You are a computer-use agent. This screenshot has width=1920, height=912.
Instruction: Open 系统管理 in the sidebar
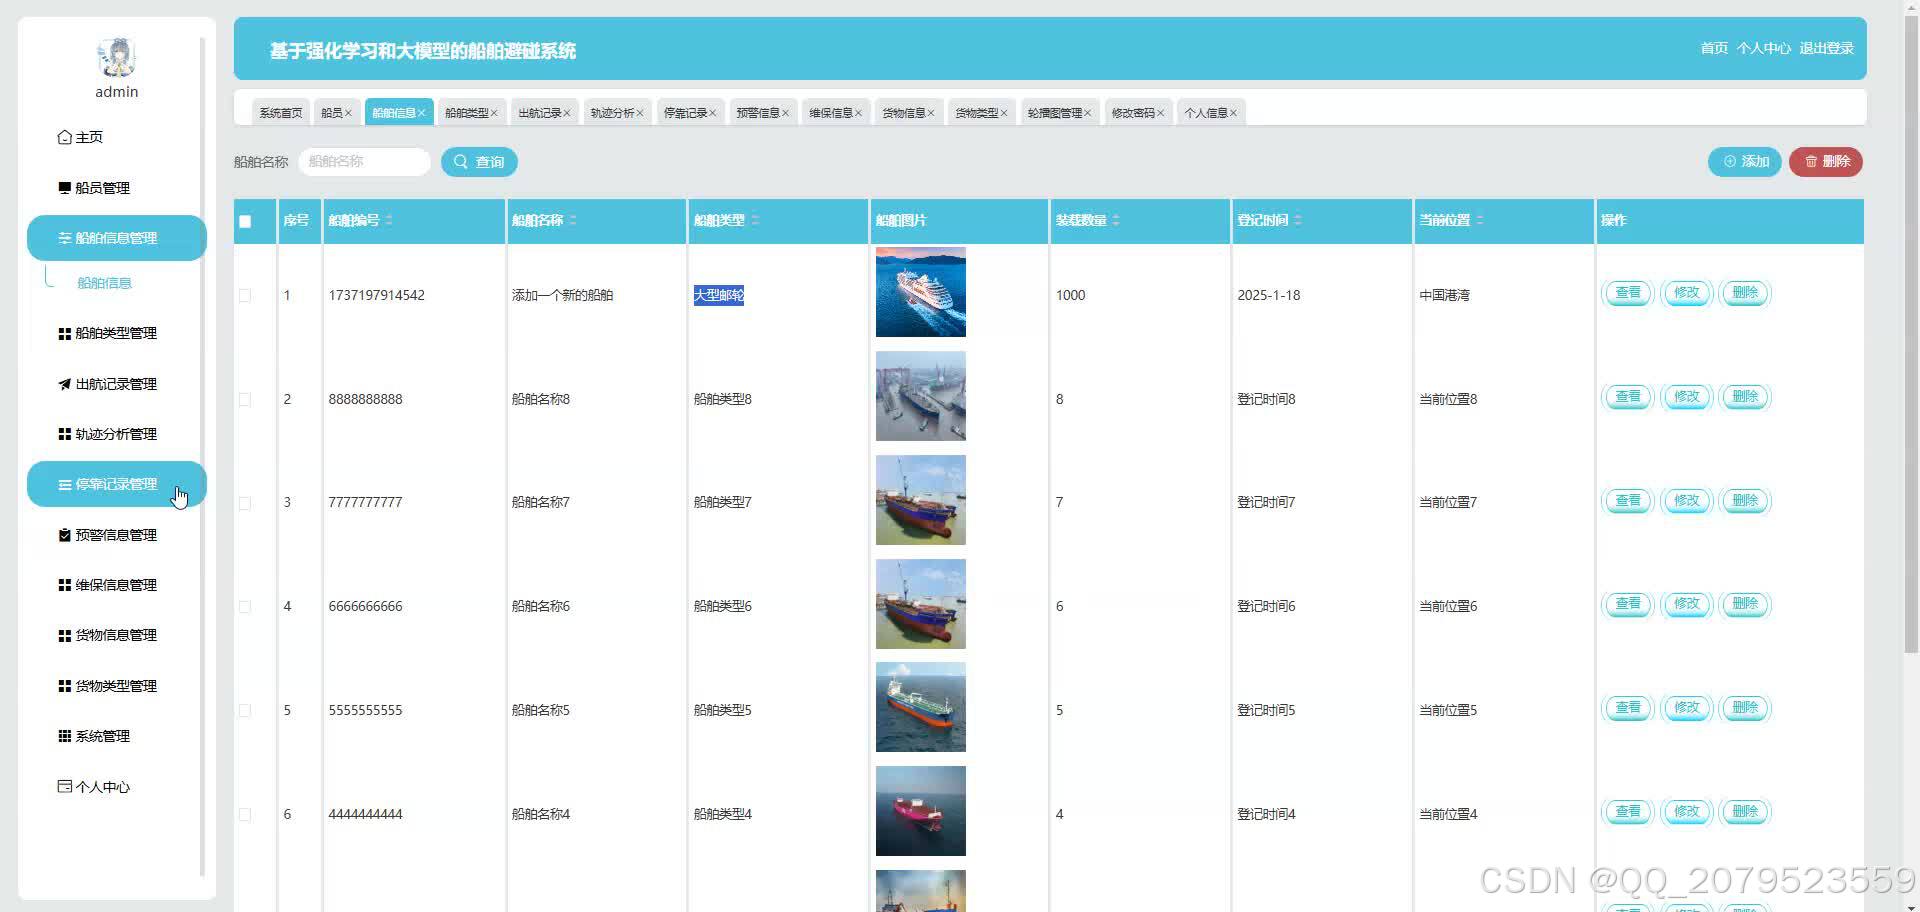pyautogui.click(x=94, y=736)
